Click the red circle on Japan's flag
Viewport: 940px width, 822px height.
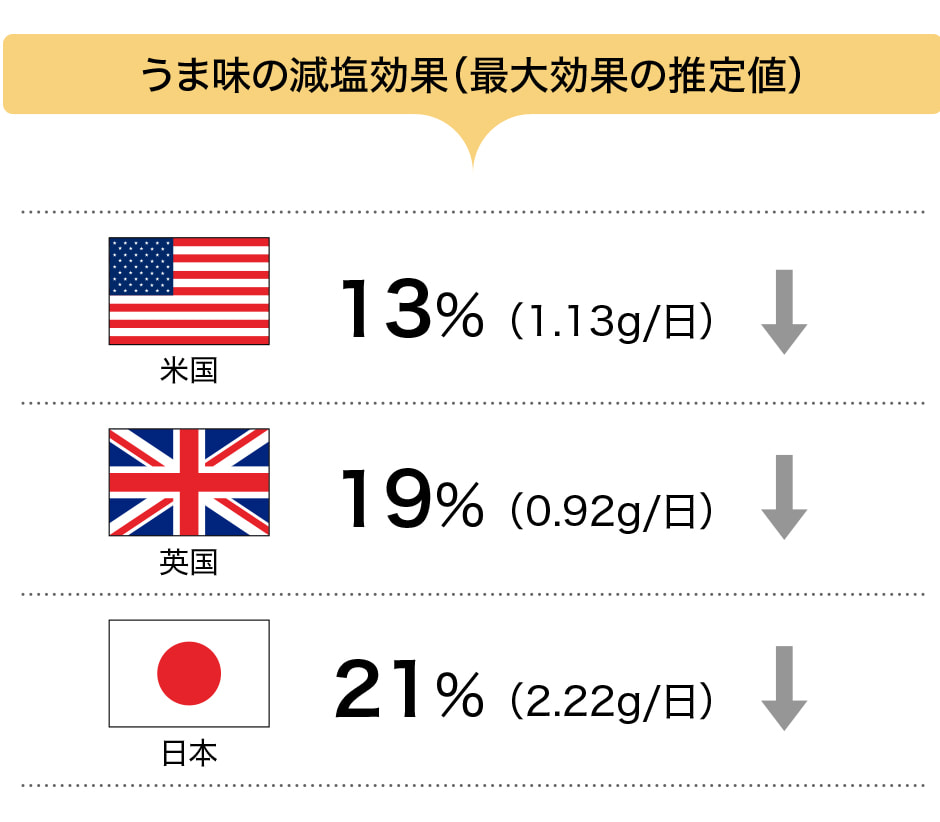coord(189,673)
